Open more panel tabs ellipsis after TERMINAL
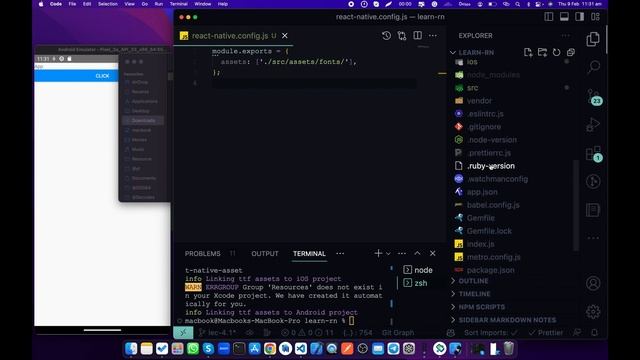The width and height of the screenshot is (640, 360). (340, 253)
